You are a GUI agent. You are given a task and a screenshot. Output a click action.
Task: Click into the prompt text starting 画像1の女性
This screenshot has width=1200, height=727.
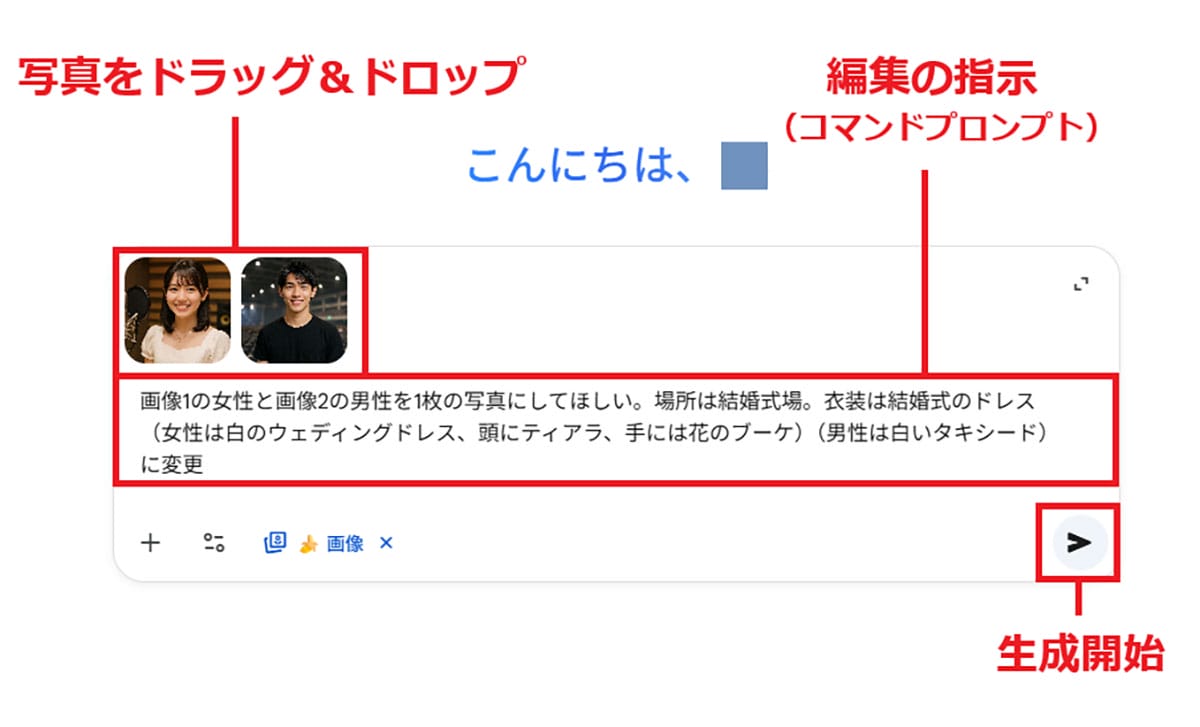[x=588, y=401]
